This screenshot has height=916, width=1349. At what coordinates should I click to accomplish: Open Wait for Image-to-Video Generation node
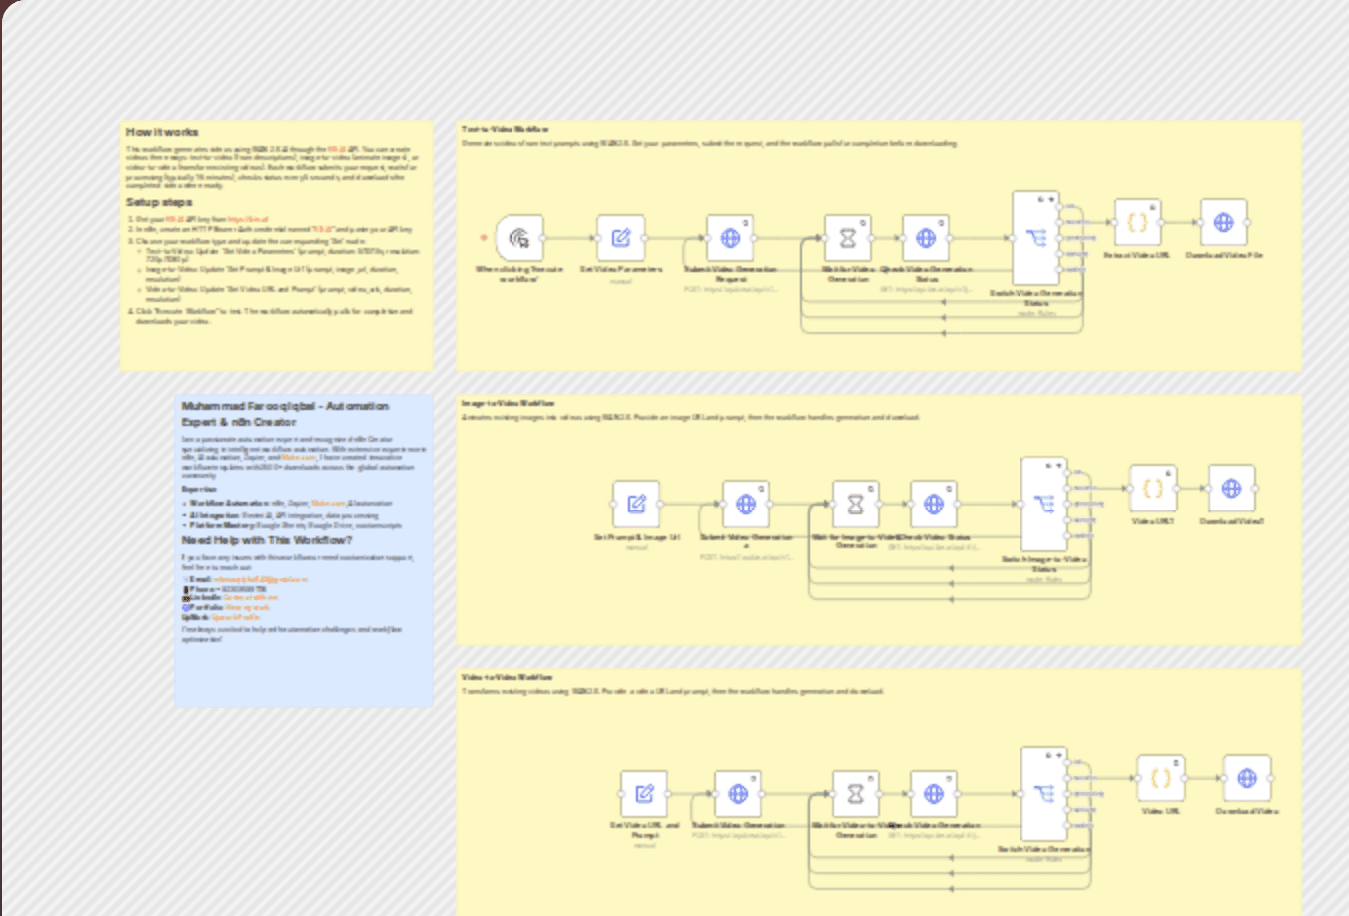(x=856, y=504)
